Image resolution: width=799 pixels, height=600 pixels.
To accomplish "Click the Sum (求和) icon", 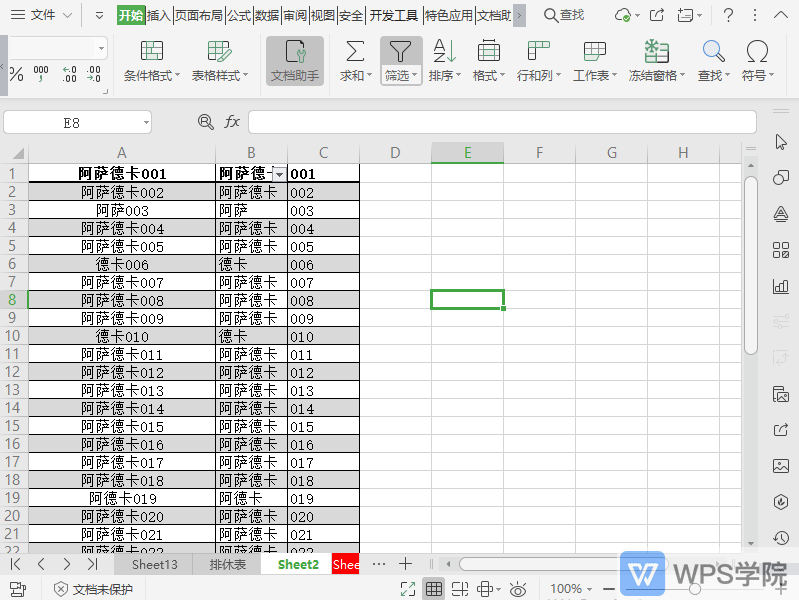I will (354, 52).
